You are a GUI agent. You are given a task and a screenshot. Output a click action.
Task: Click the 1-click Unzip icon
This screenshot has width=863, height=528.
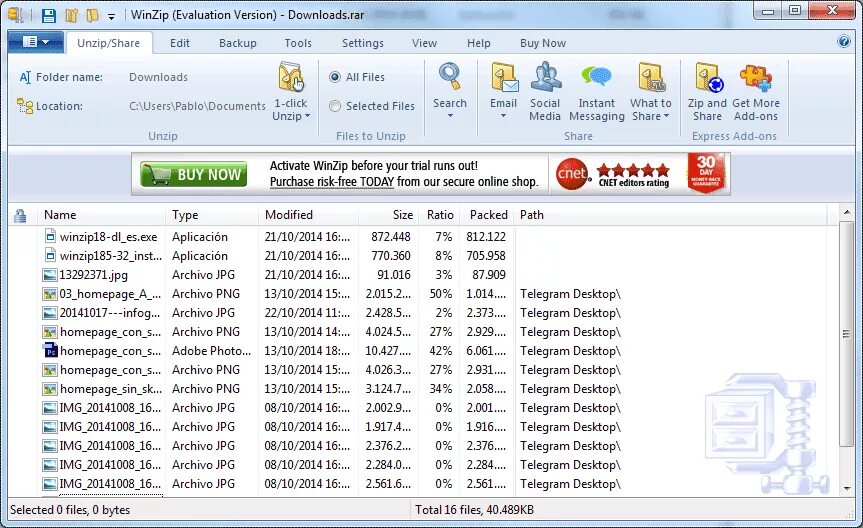pos(291,78)
